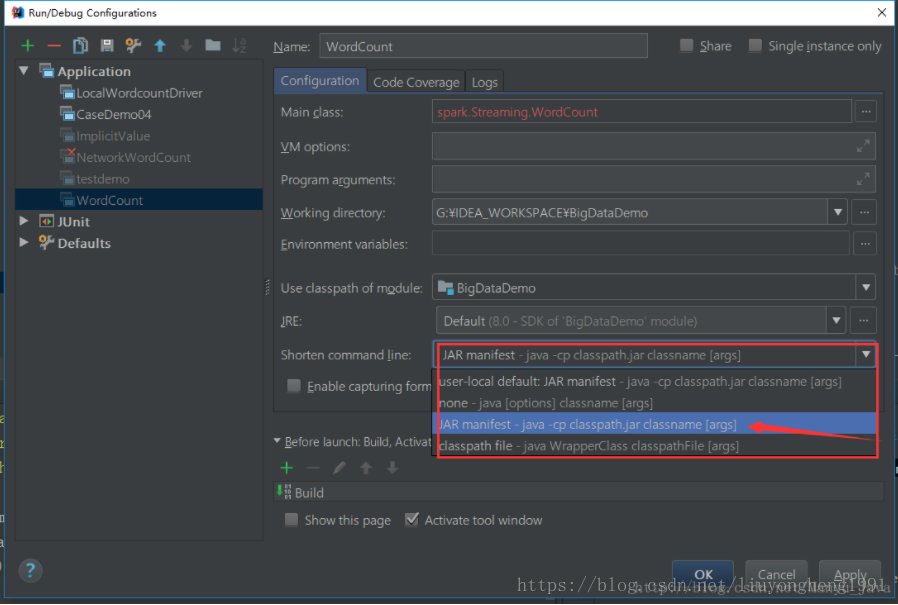
Task: Enable Single instance only checkbox
Action: pyautogui.click(x=755, y=45)
